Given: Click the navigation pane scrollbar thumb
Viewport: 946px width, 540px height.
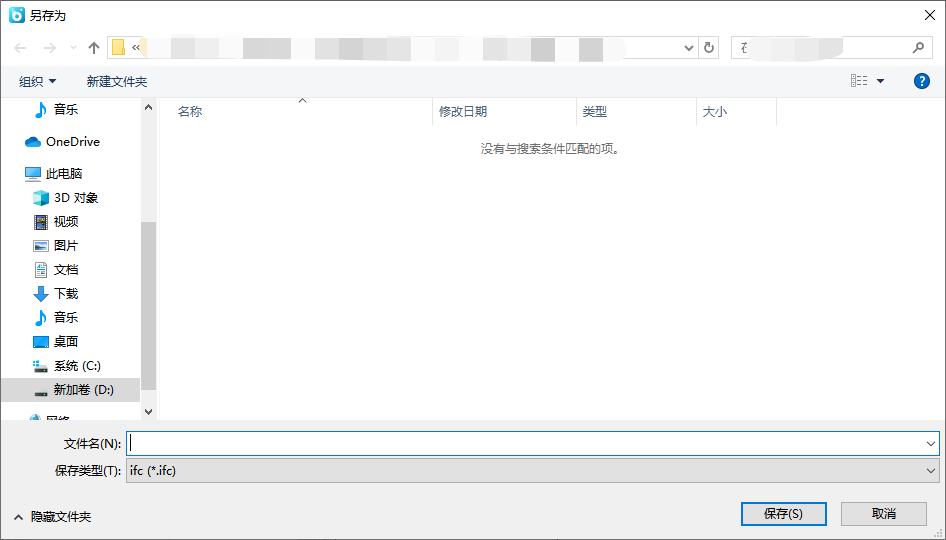Looking at the screenshot, I should pyautogui.click(x=148, y=306).
